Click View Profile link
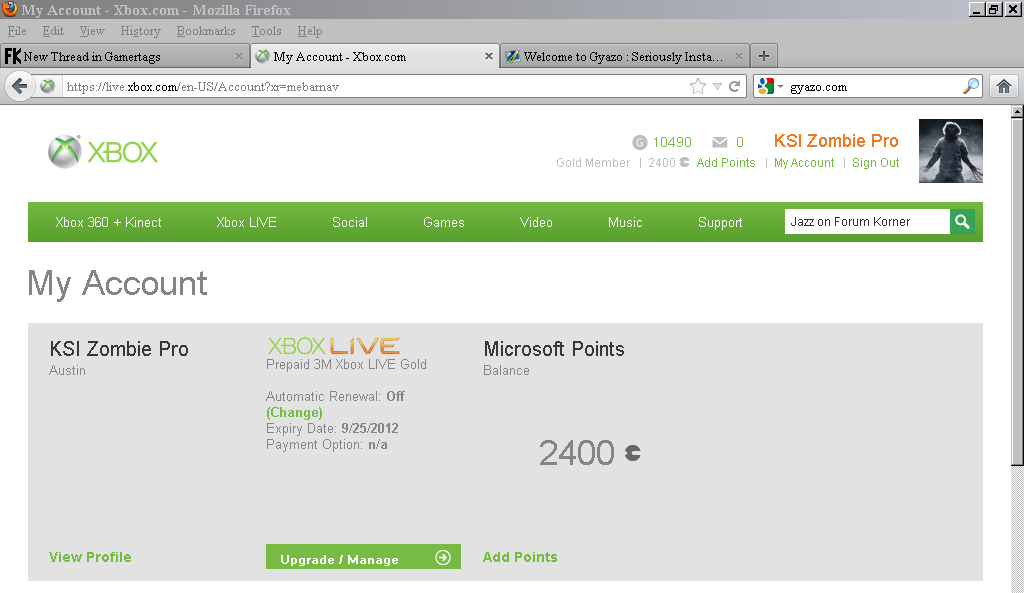The height and width of the screenshot is (593, 1024). coord(90,557)
